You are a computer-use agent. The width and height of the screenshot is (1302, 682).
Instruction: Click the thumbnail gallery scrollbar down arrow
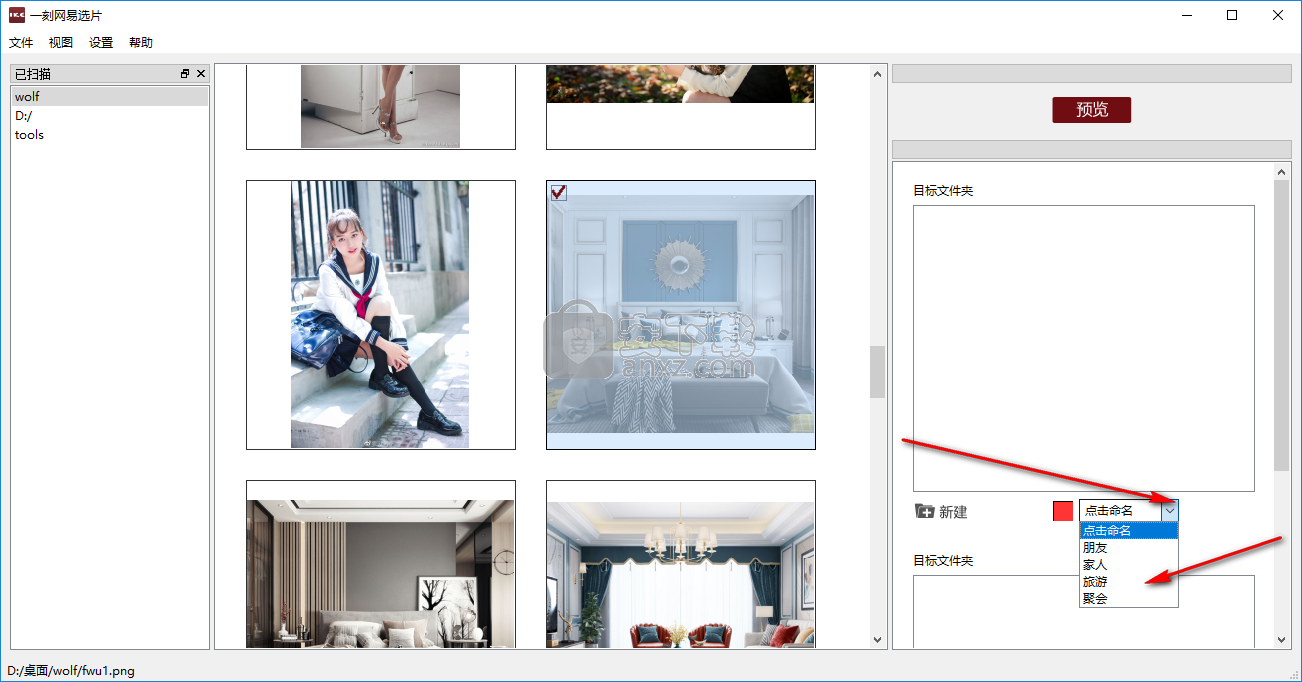click(878, 640)
